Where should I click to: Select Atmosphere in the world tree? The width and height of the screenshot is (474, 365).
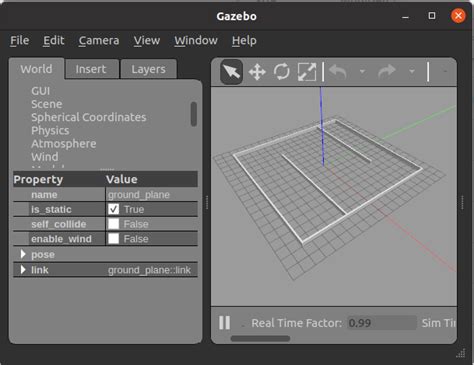click(64, 144)
